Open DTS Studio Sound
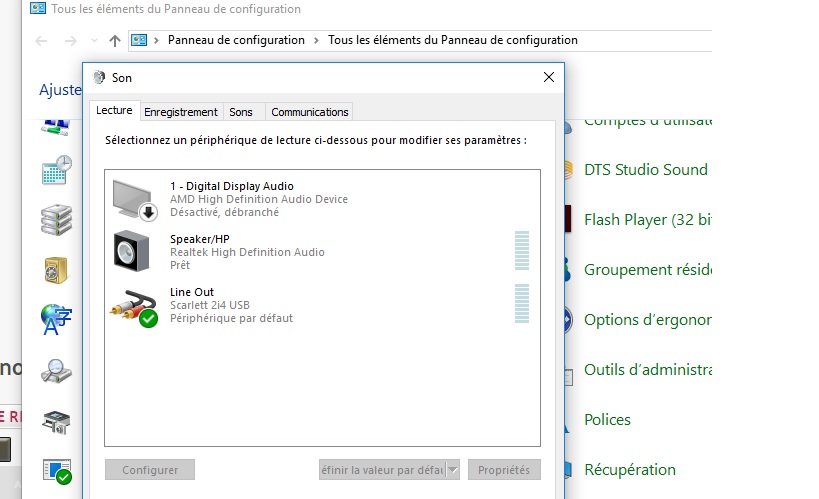Image resolution: width=819 pixels, height=499 pixels. tap(646, 170)
